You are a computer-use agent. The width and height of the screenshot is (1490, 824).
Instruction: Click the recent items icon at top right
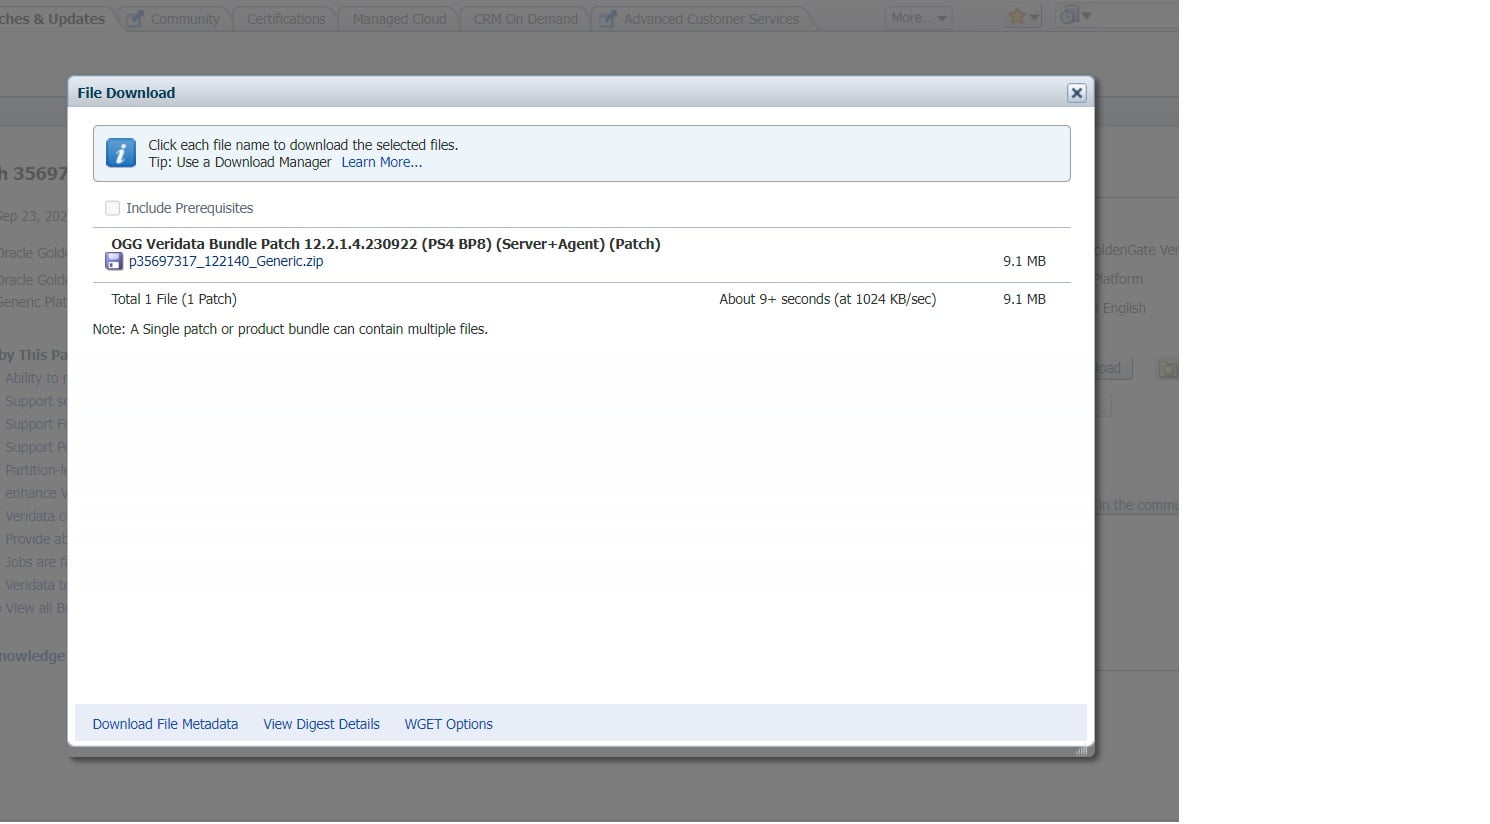[x=1069, y=16]
